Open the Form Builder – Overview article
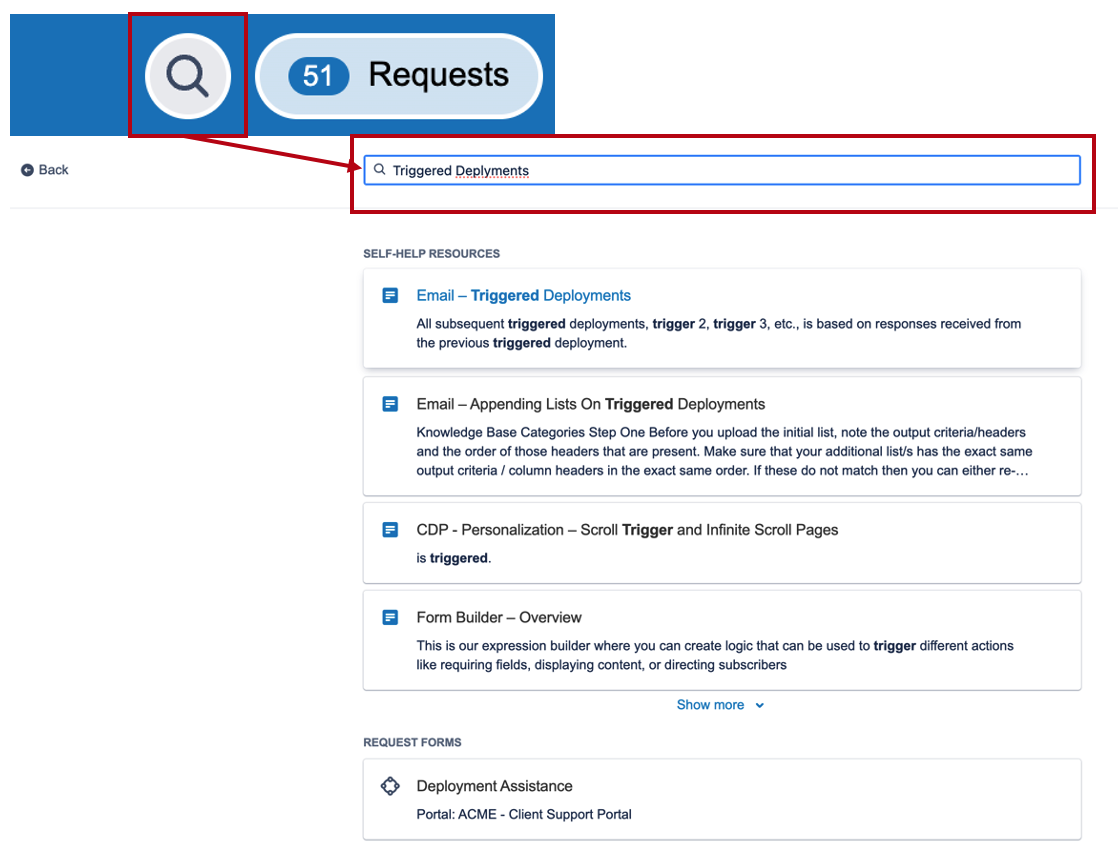The width and height of the screenshot is (1118, 868). point(499,617)
